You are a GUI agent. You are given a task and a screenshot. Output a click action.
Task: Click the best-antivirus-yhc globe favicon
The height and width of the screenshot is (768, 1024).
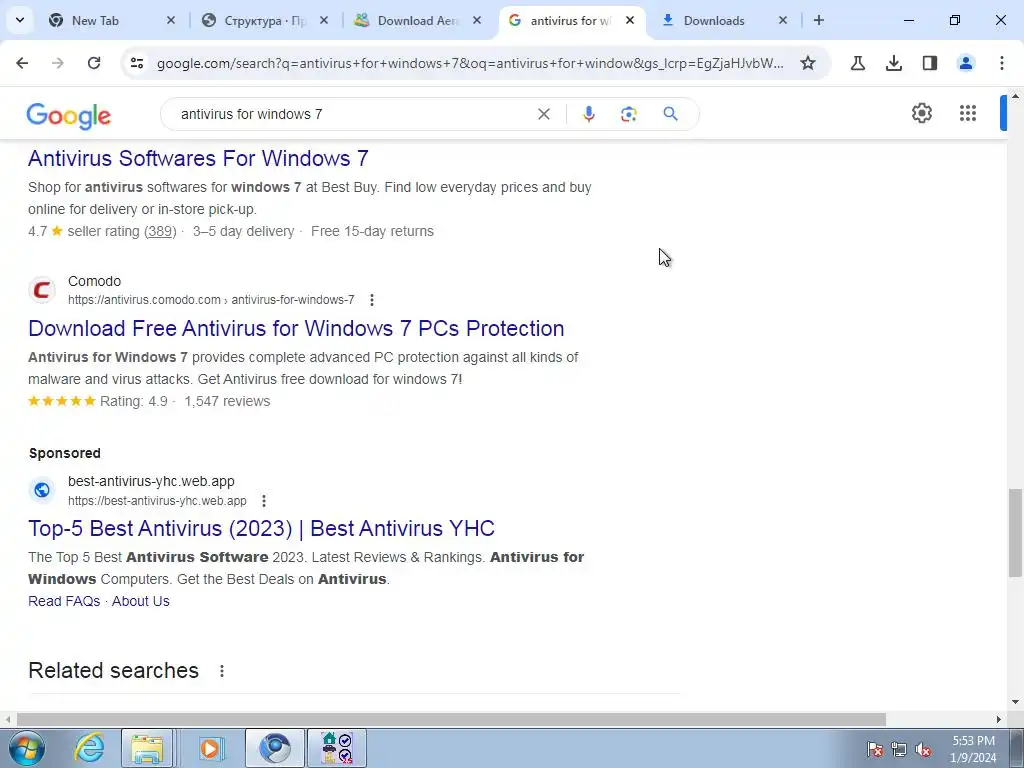[42, 490]
